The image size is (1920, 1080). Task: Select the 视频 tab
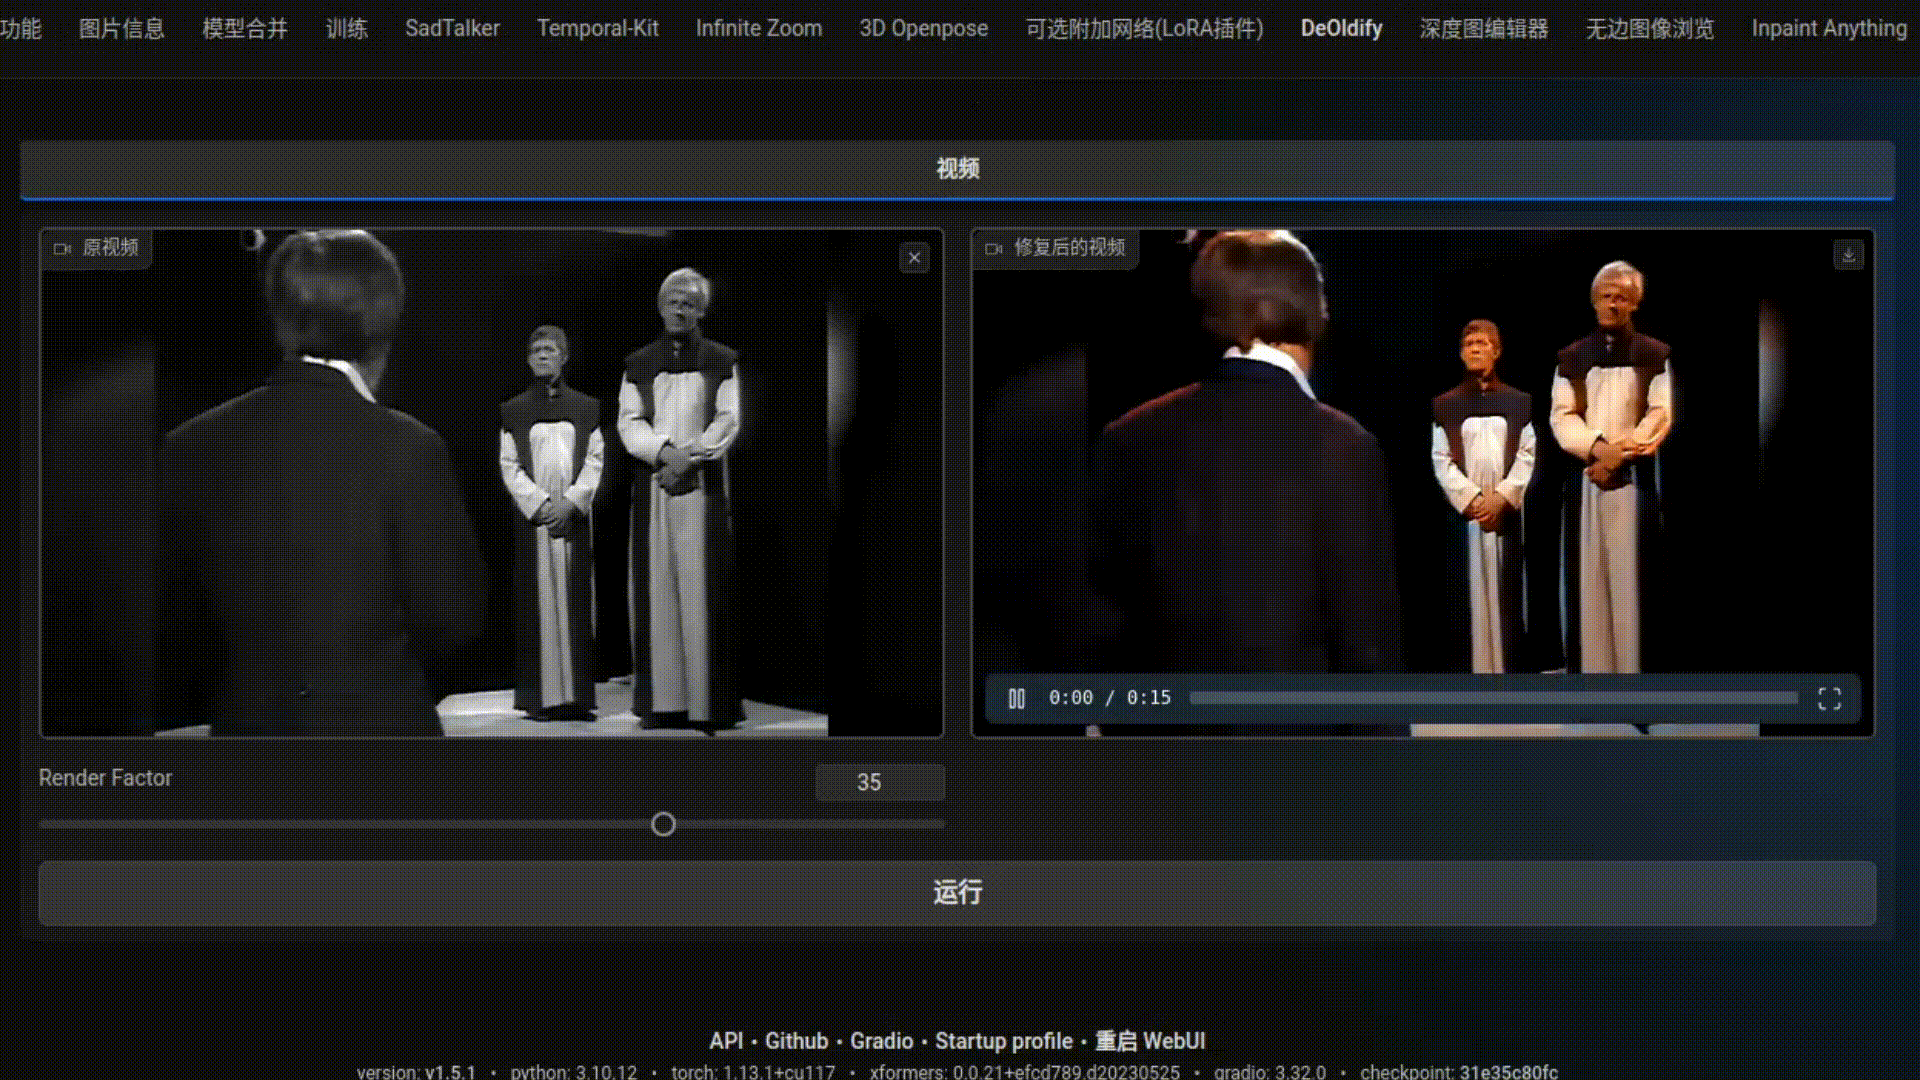(957, 169)
